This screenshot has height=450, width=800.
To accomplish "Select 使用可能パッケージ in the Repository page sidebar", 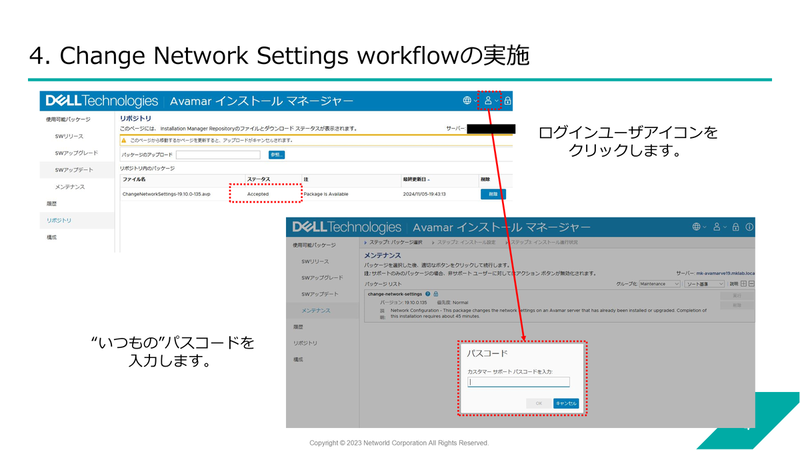I will tap(68, 119).
